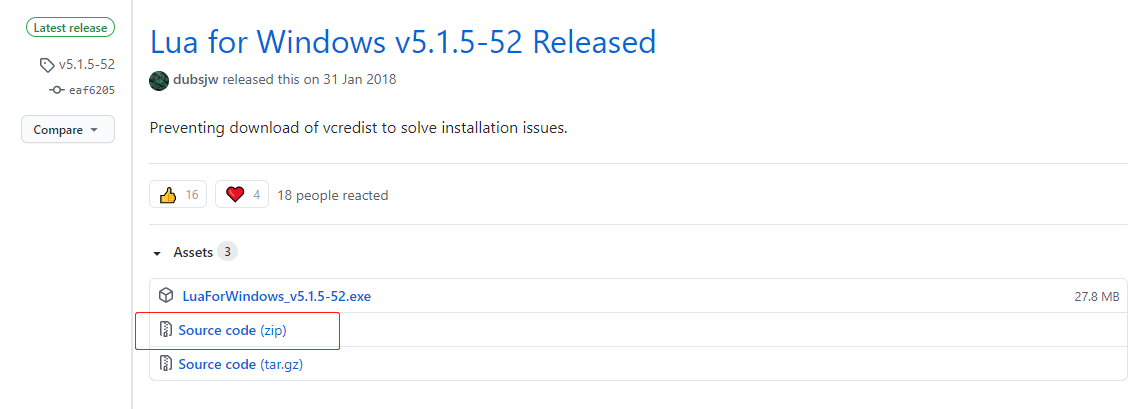Click the Assets count badge showing 3

(x=227, y=252)
